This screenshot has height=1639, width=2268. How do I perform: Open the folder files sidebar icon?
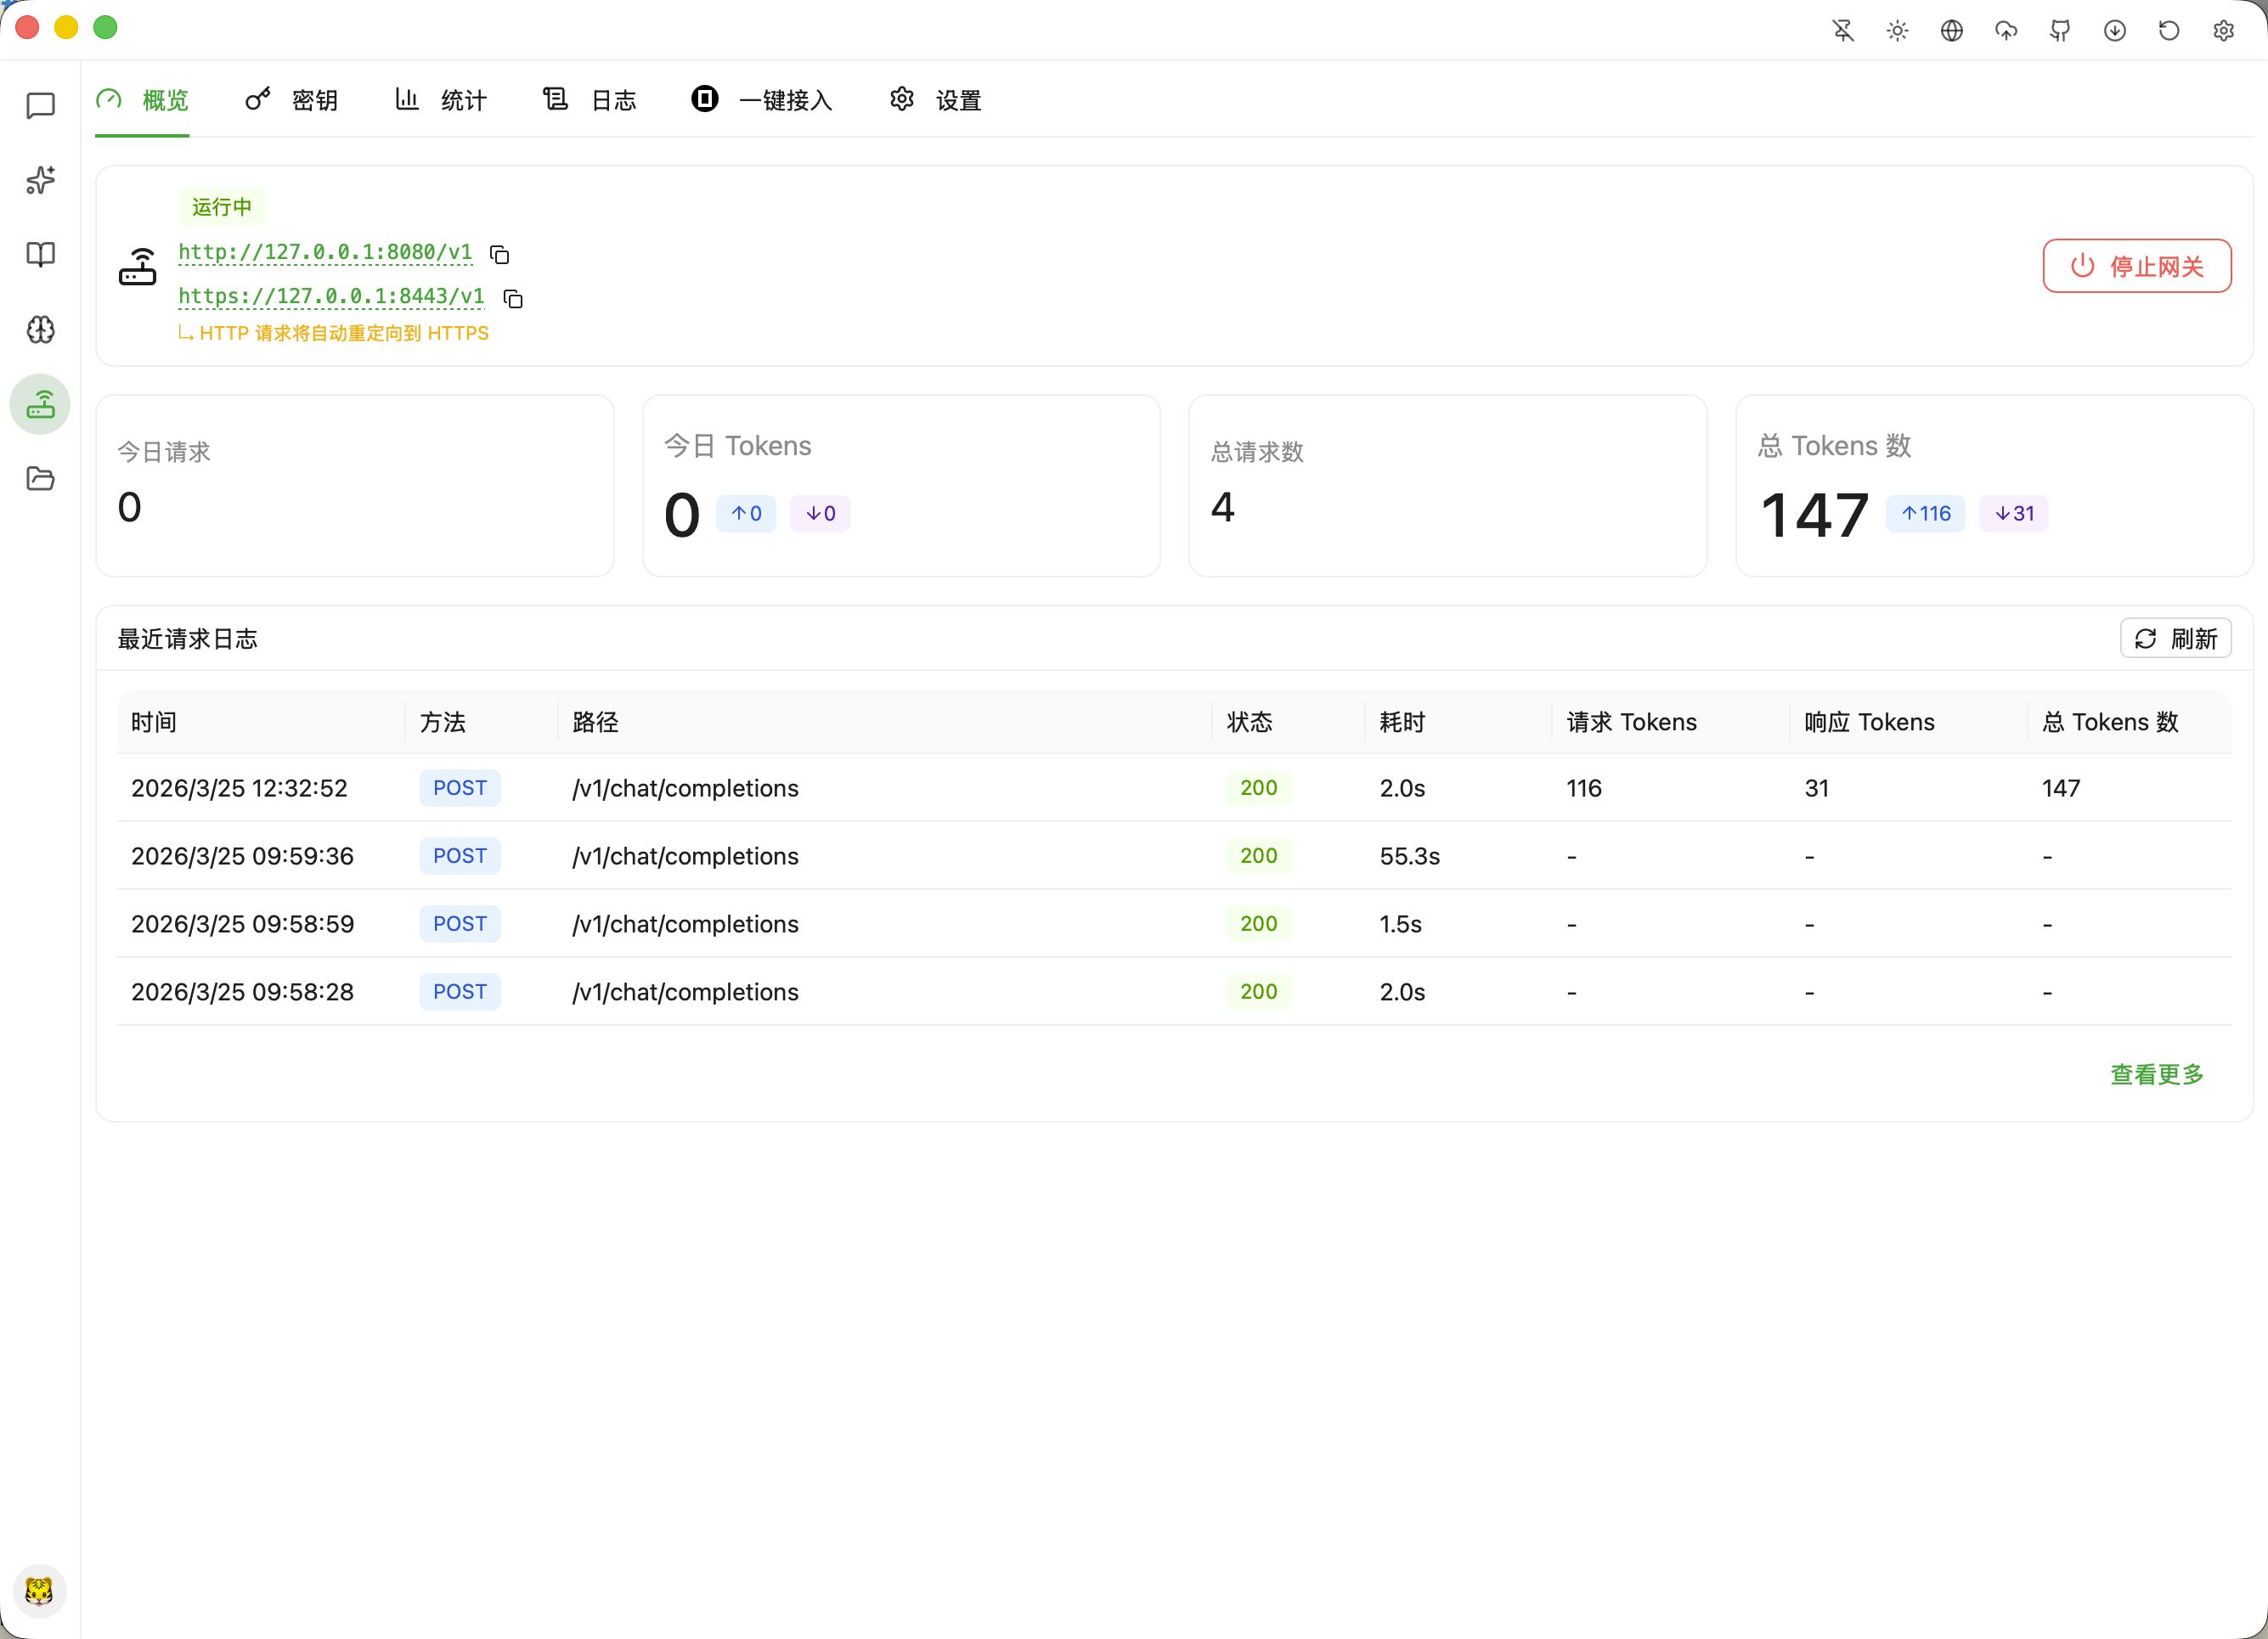point(40,479)
